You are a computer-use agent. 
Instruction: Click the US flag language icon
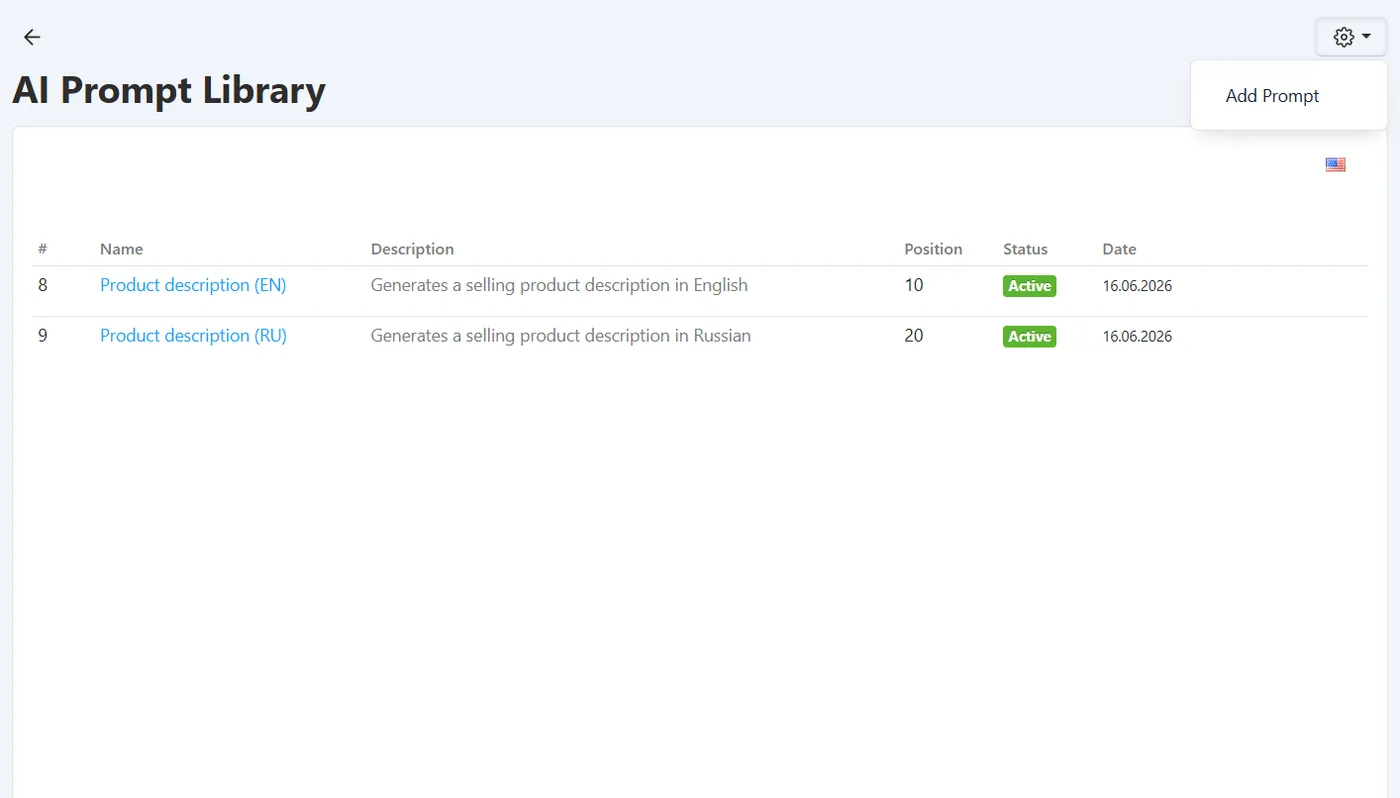(x=1335, y=165)
